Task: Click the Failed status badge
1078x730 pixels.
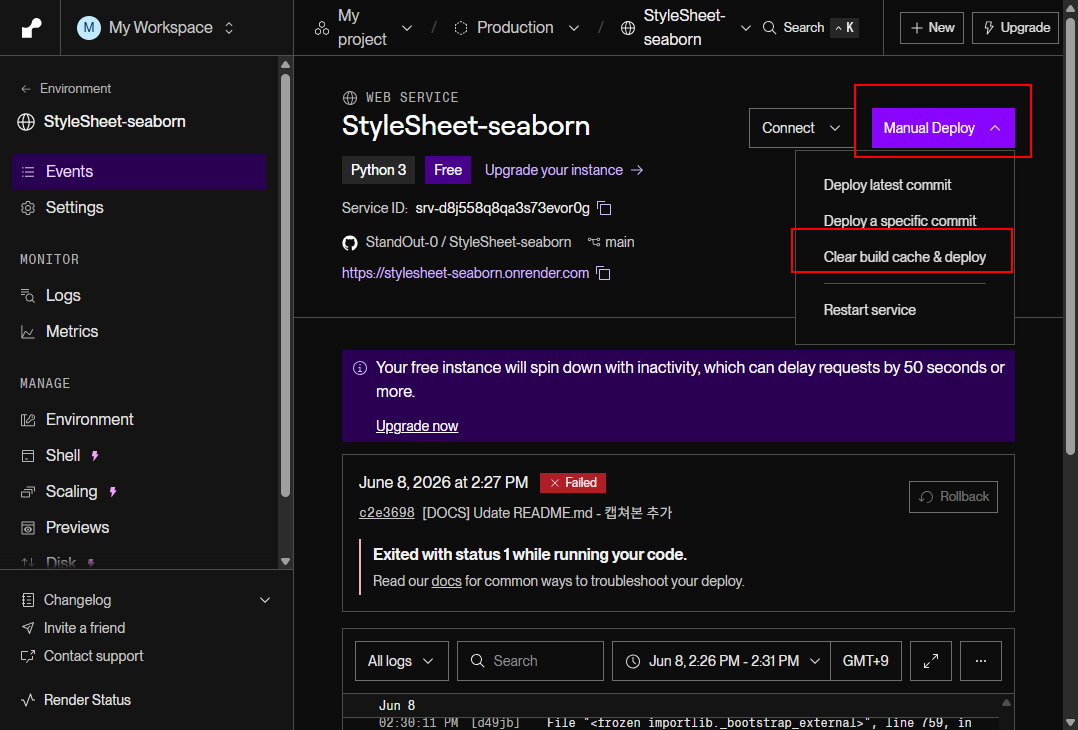Action: pyautogui.click(x=573, y=483)
